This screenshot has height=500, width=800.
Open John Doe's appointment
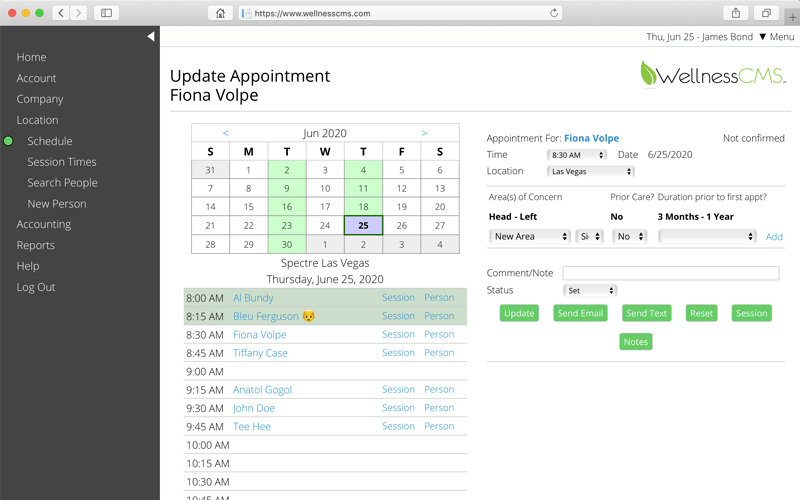tap(254, 408)
